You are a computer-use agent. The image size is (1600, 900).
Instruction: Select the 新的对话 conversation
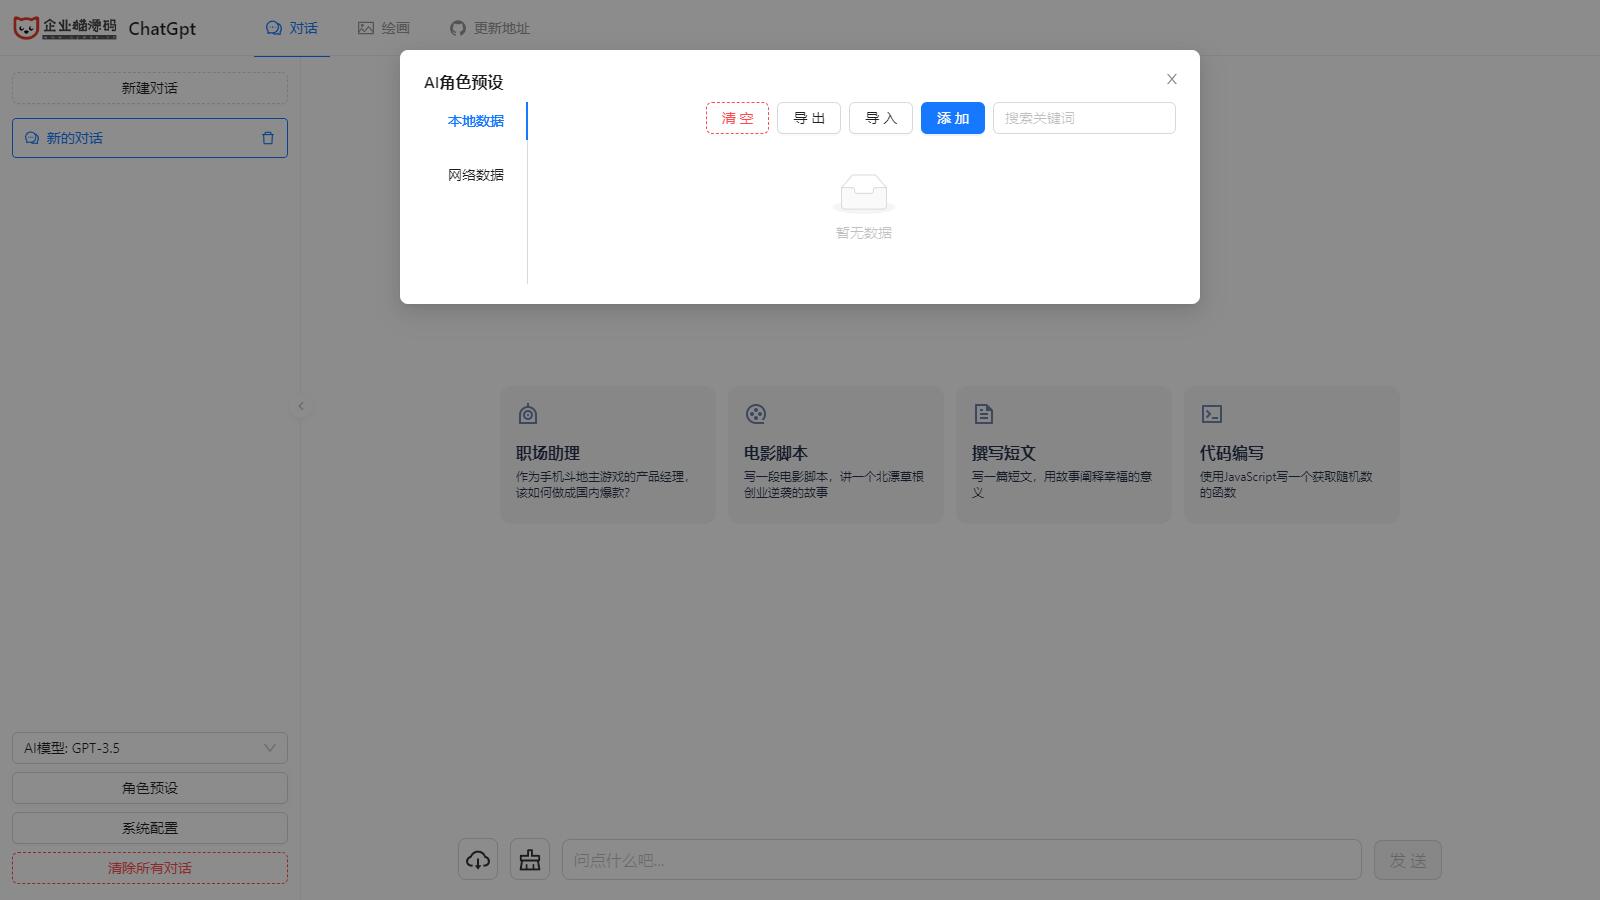[x=150, y=138]
